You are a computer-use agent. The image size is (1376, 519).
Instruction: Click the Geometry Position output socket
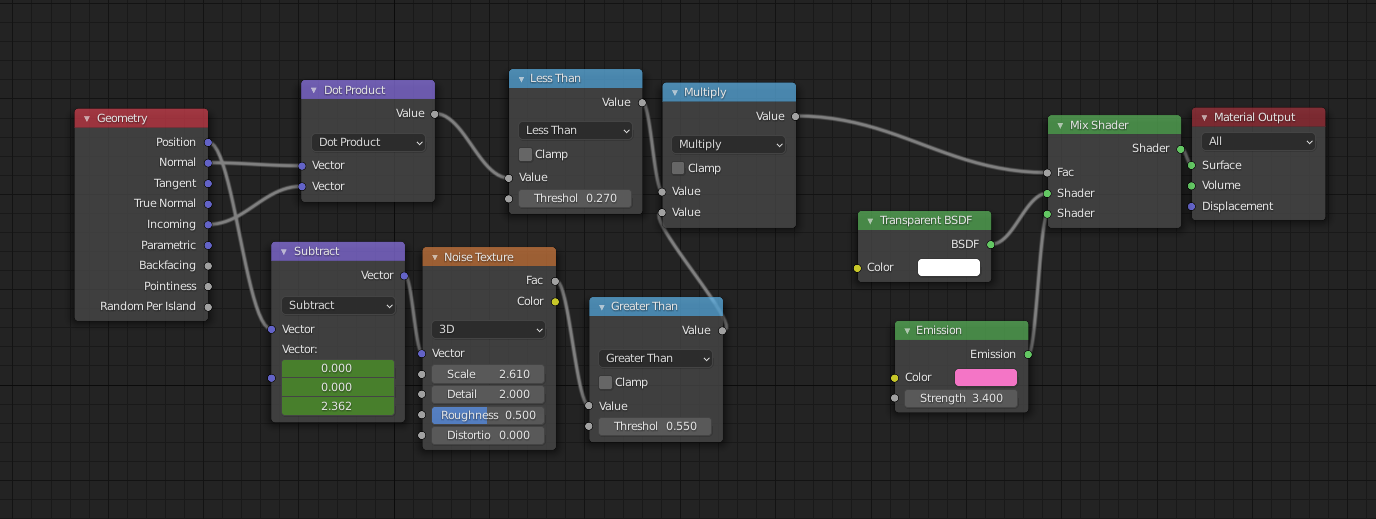pos(208,142)
